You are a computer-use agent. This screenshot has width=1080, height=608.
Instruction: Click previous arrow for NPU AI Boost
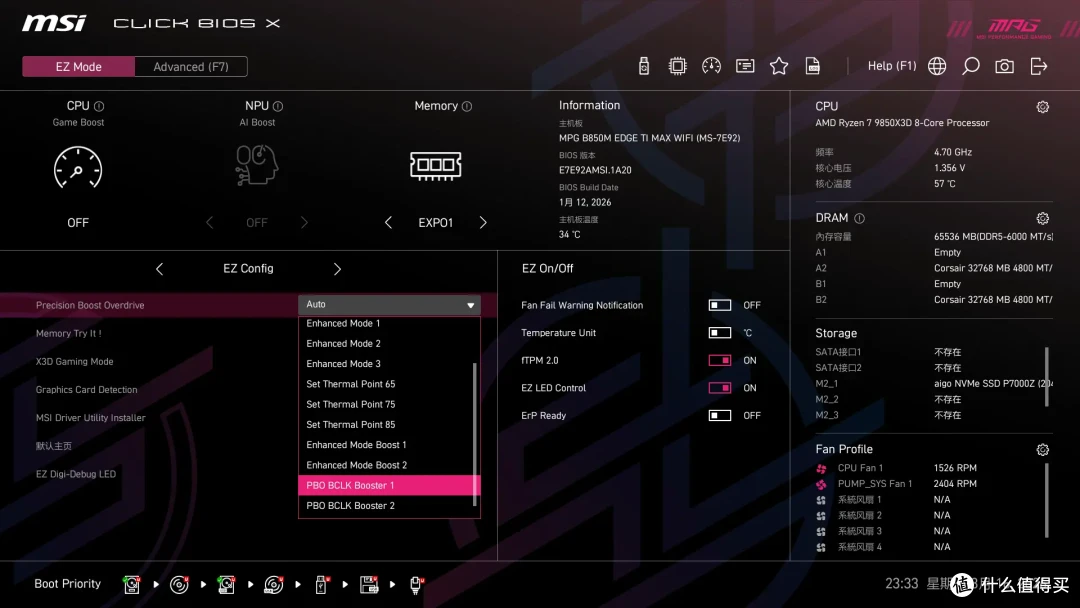tap(209, 222)
